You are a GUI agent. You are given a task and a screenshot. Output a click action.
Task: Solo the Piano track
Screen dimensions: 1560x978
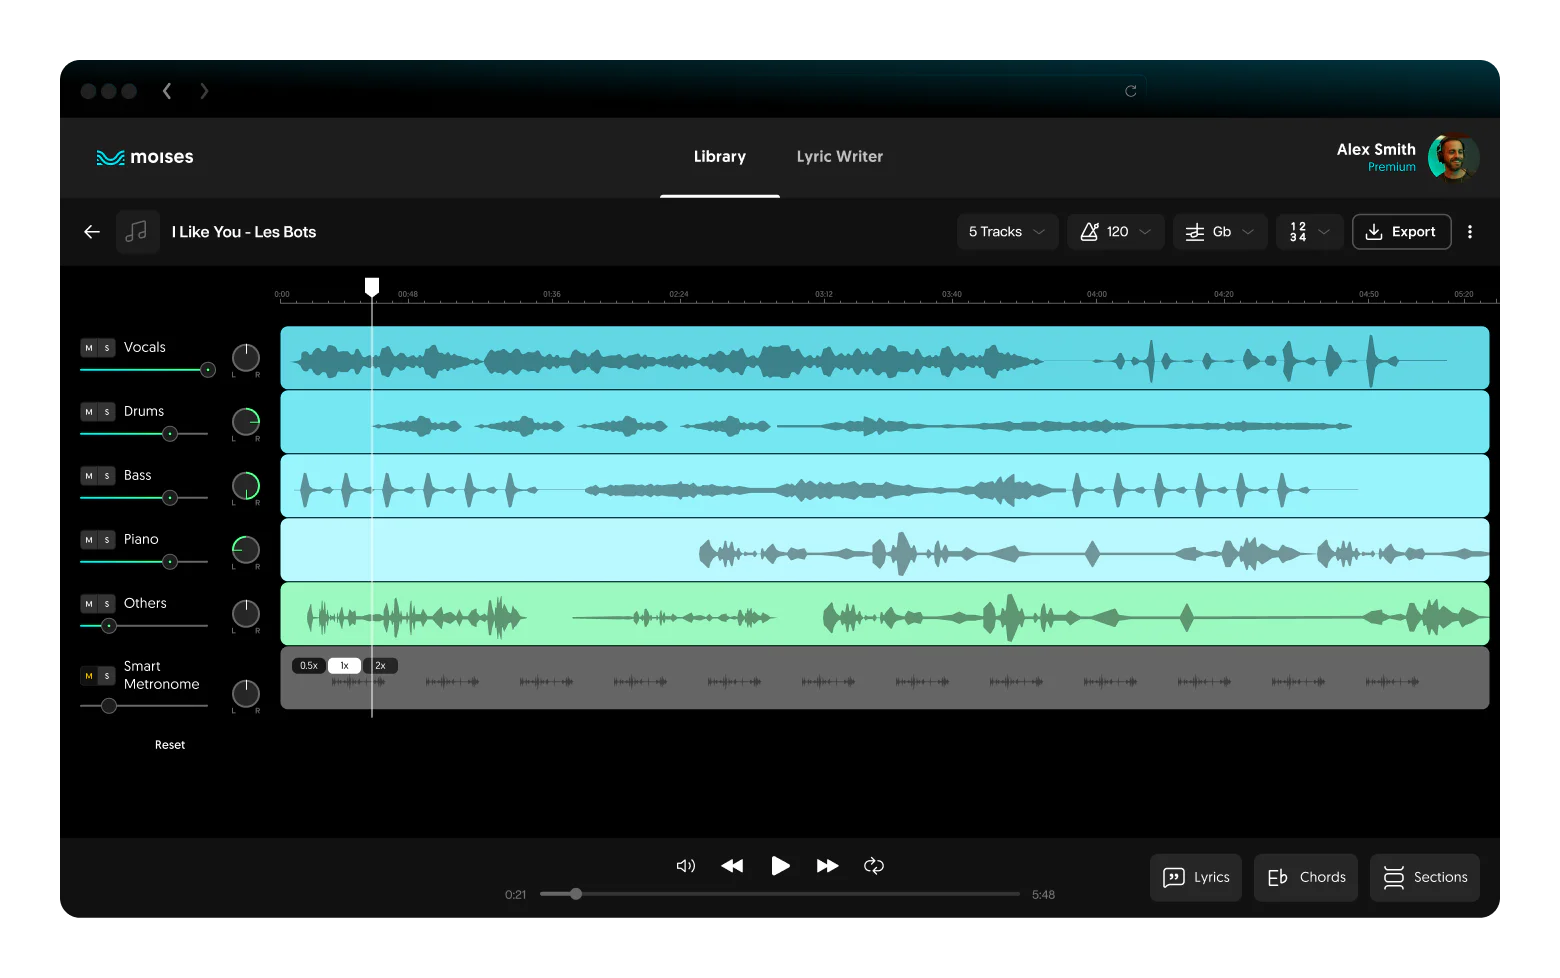[107, 540]
